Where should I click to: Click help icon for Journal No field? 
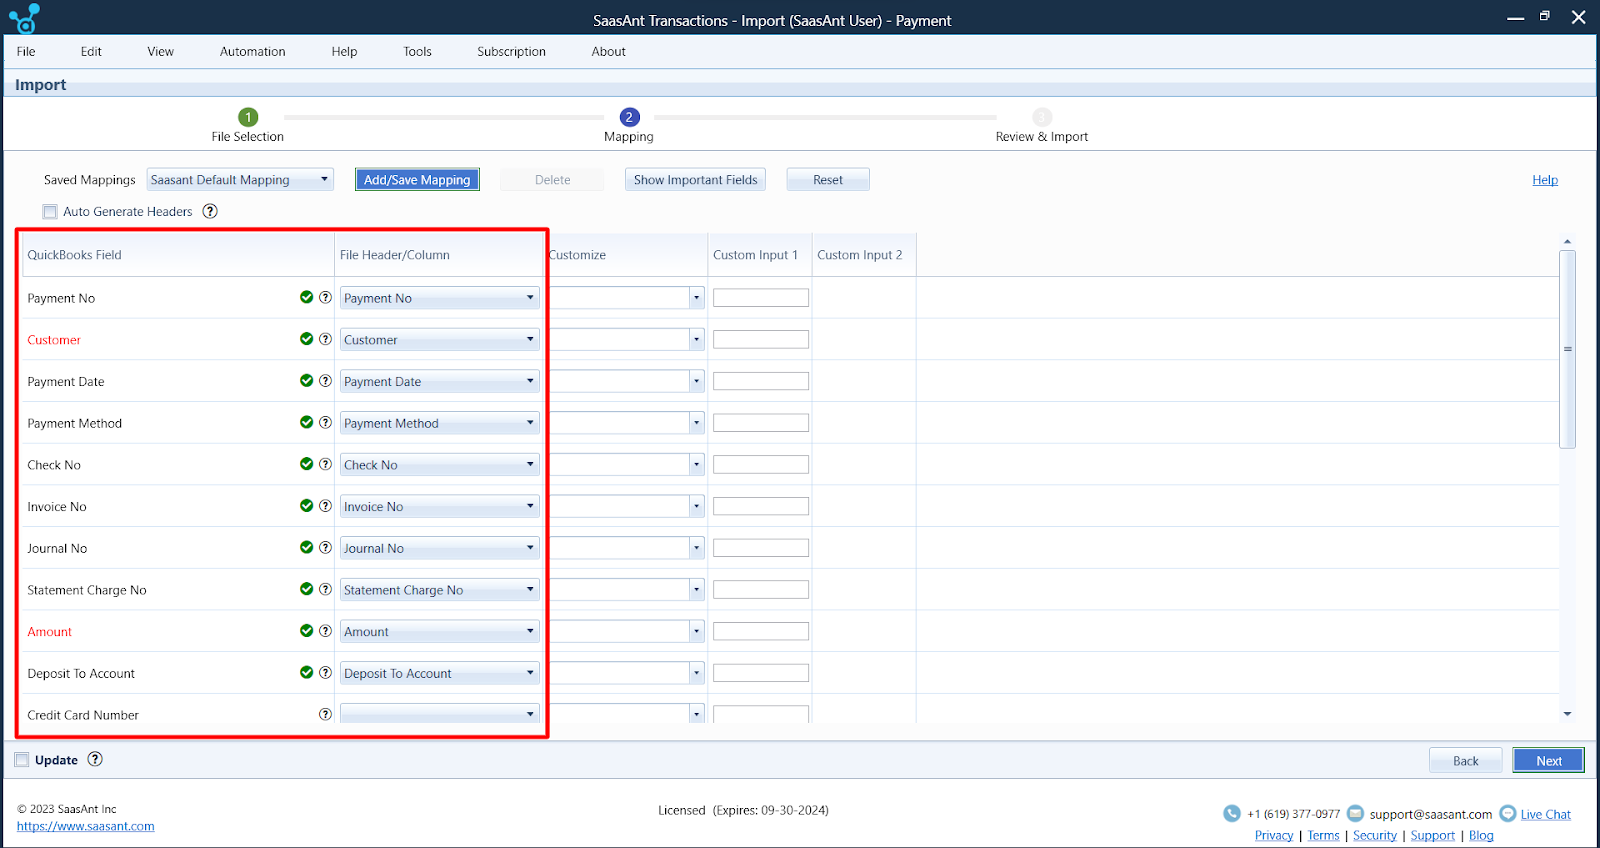(x=325, y=547)
